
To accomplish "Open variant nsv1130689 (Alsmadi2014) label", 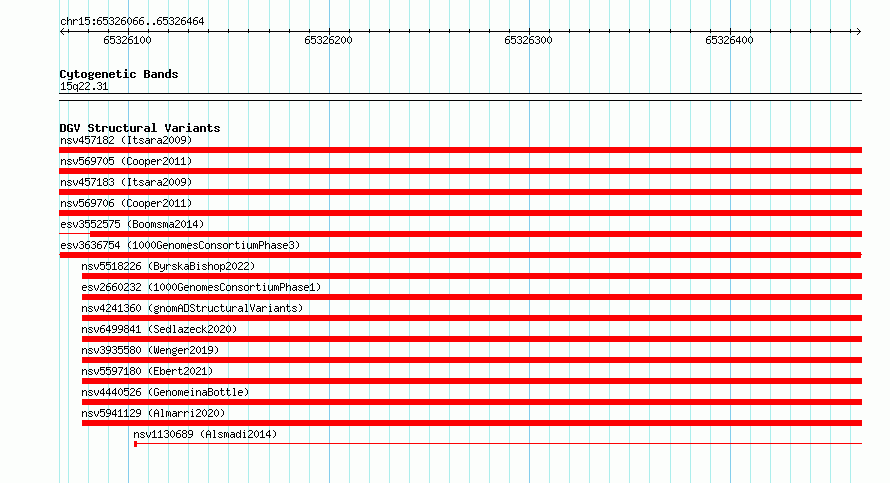I will click(205, 434).
